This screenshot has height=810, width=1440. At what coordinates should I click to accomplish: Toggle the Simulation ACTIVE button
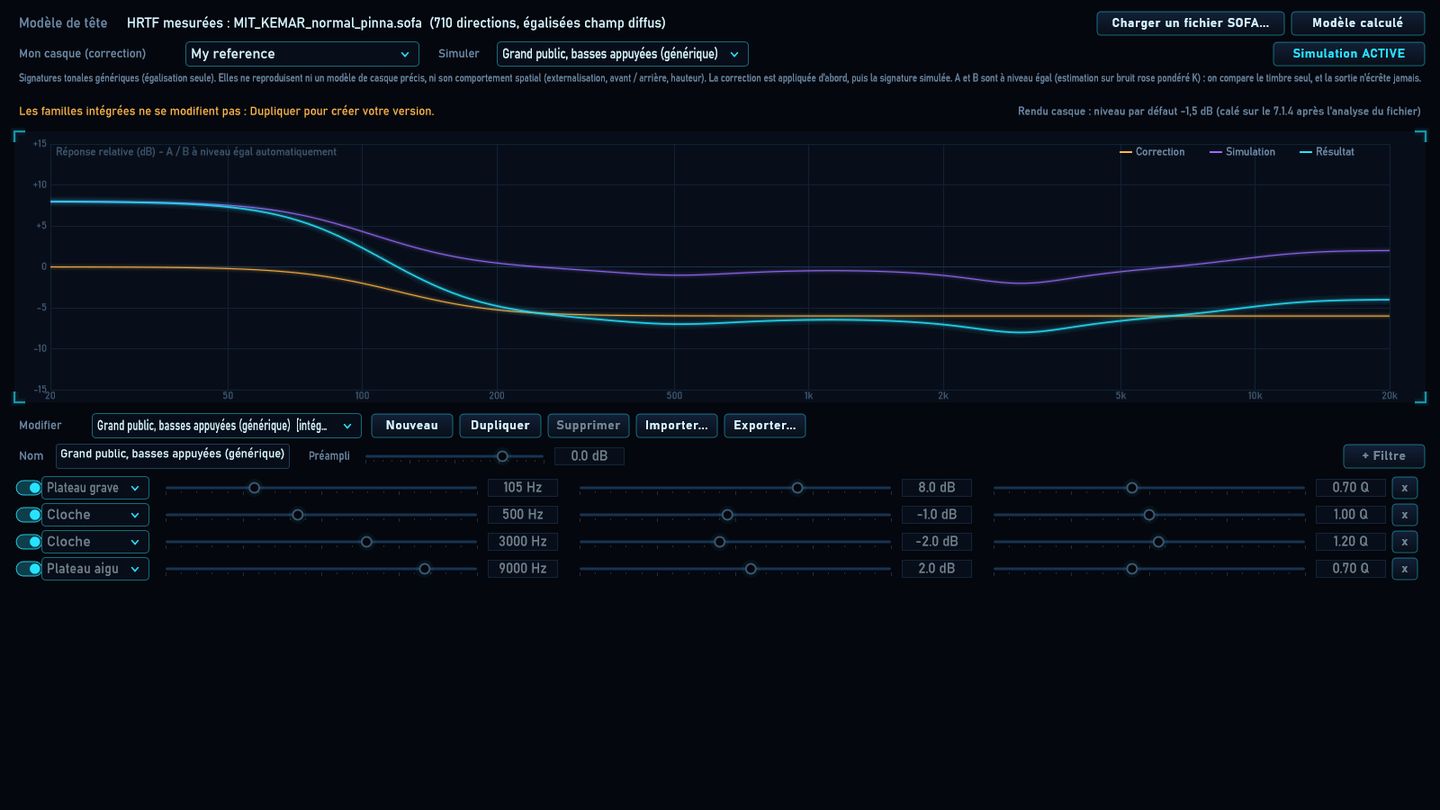click(x=1348, y=54)
